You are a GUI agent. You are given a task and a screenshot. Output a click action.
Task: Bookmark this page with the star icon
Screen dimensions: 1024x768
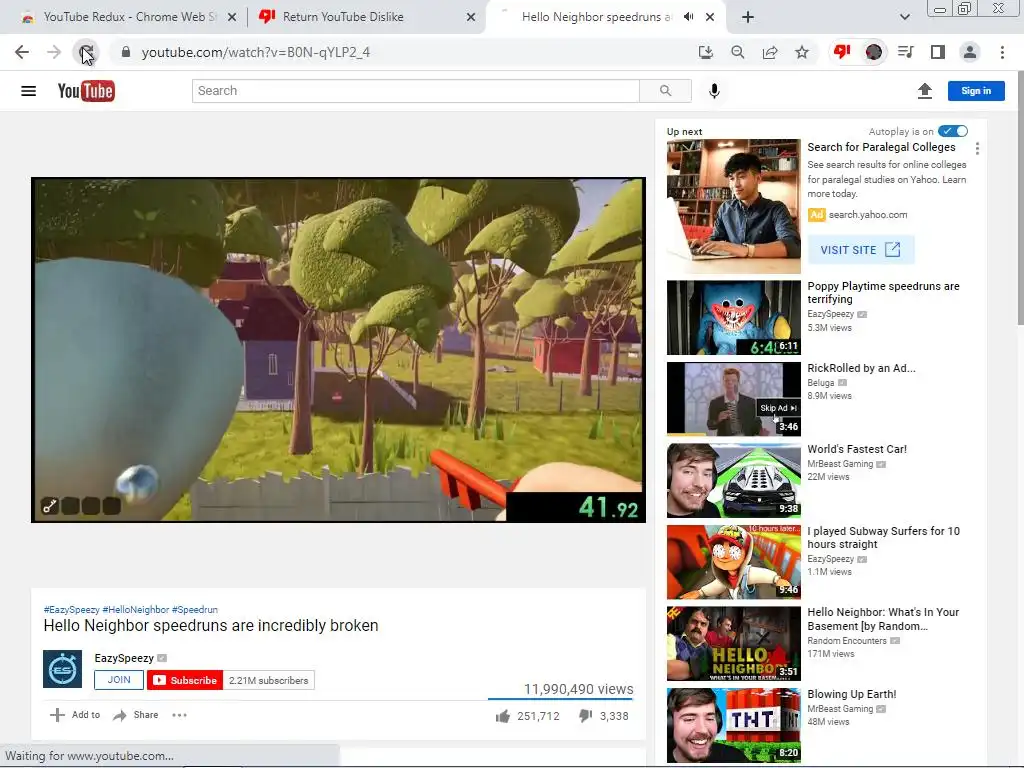[802, 52]
